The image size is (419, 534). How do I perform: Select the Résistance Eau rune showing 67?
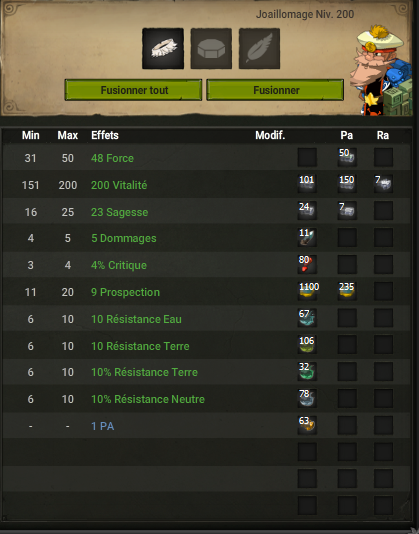point(307,318)
